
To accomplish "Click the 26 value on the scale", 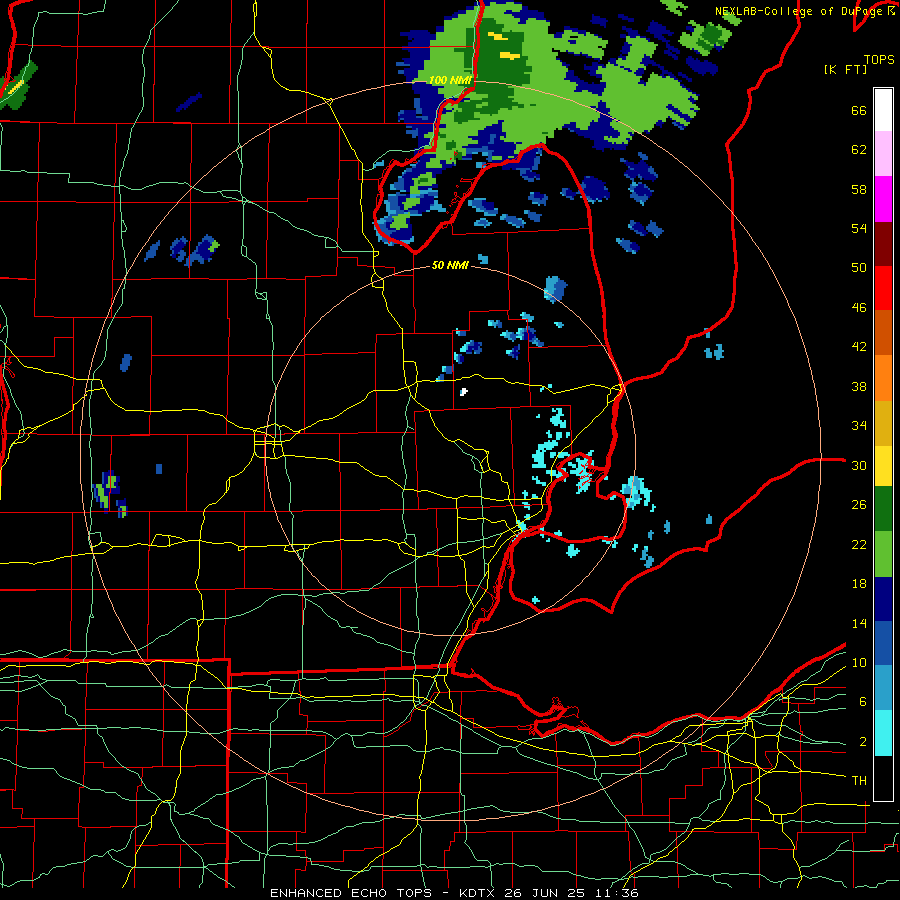I will pyautogui.click(x=859, y=505).
